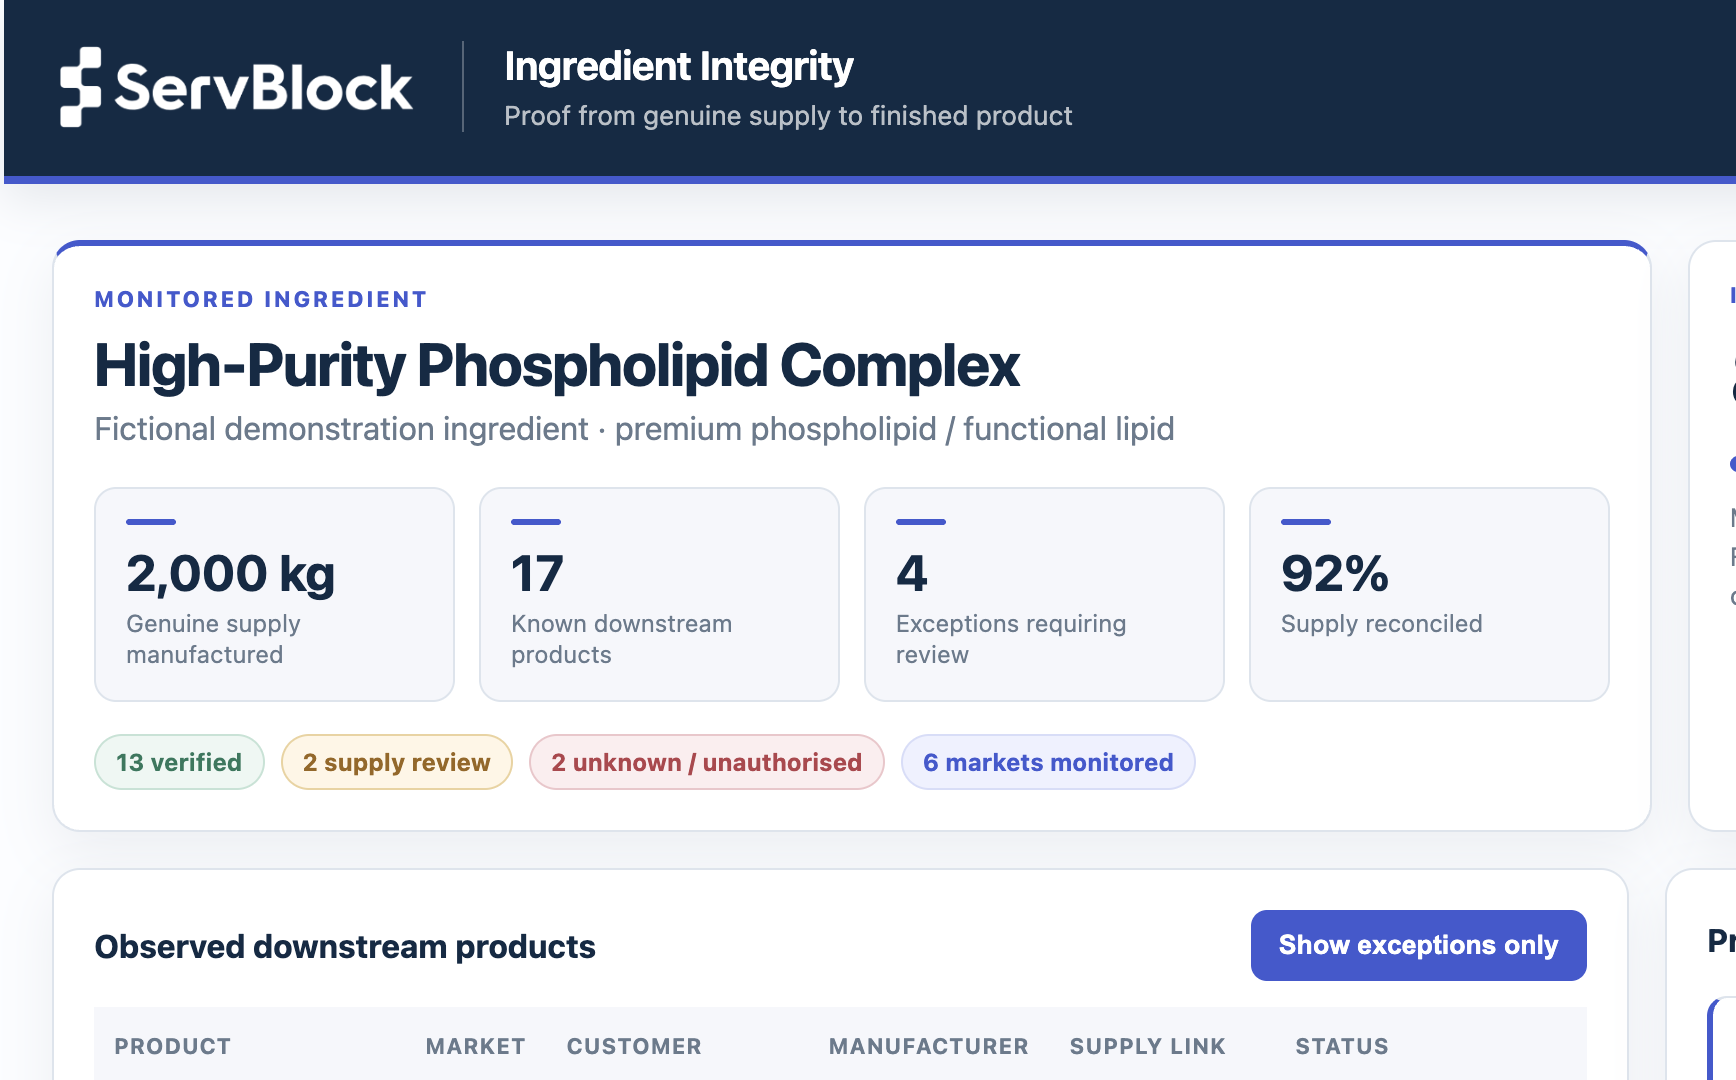Open the 4 exceptions requiring review card
Viewport: 1736px width, 1080px height.
pyautogui.click(x=1044, y=594)
